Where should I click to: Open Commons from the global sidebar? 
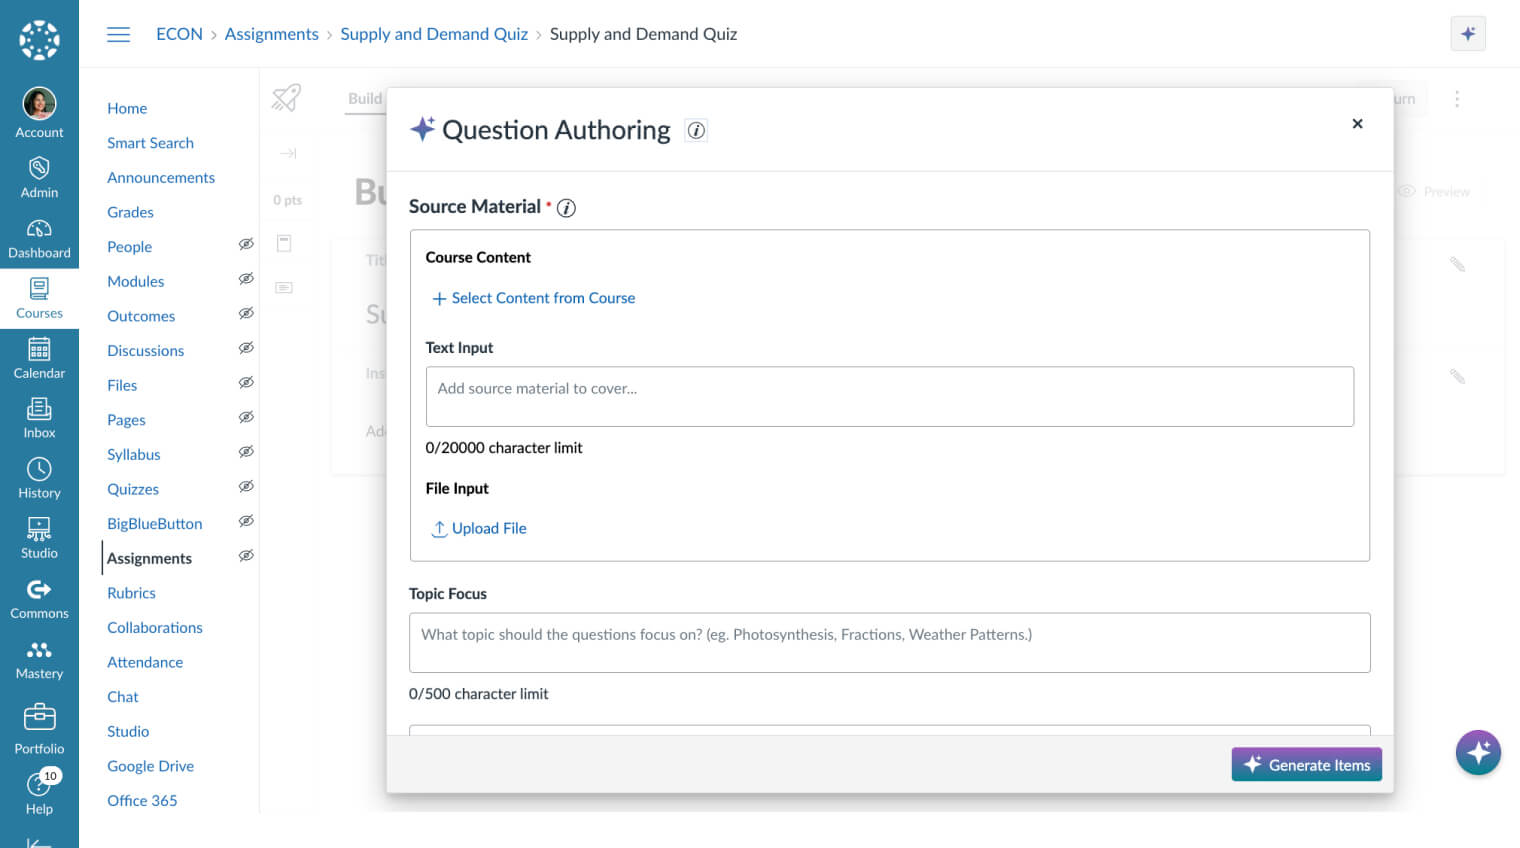click(x=39, y=599)
